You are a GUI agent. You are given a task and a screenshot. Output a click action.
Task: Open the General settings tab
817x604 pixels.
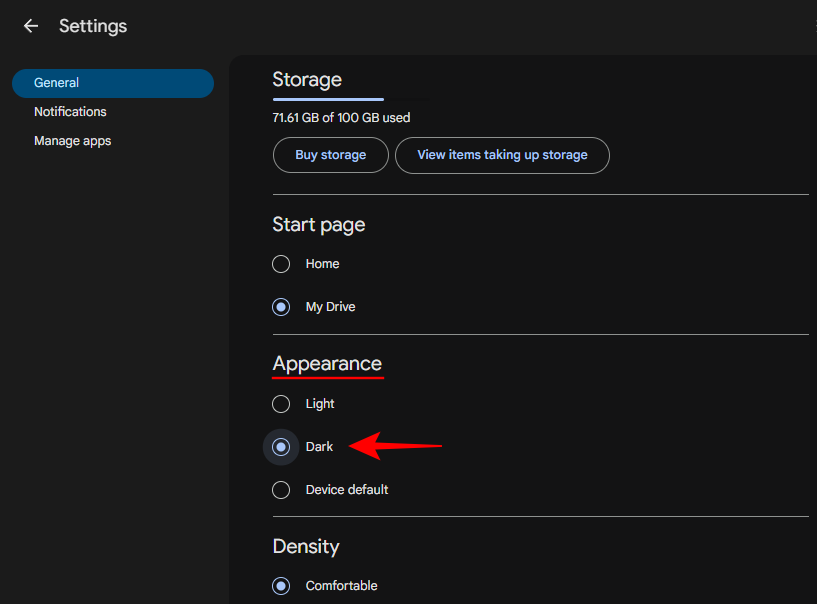click(x=113, y=83)
